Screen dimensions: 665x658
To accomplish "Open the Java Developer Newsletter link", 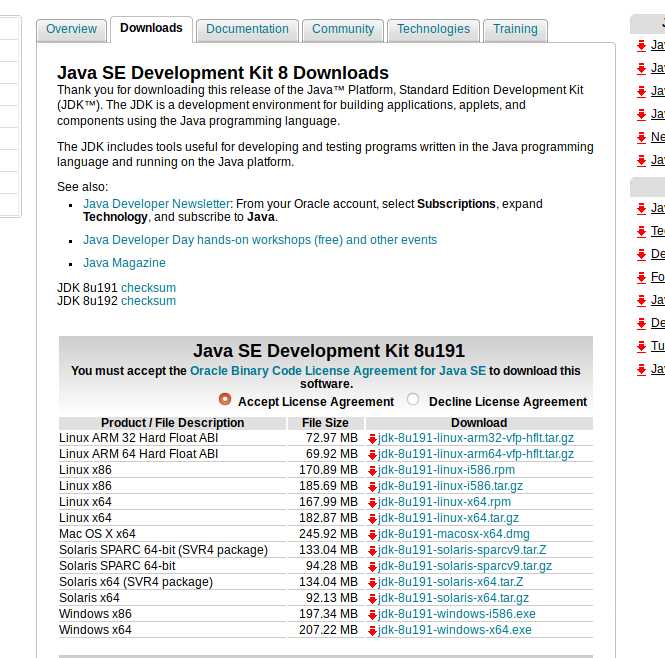I will pyautogui.click(x=156, y=204).
